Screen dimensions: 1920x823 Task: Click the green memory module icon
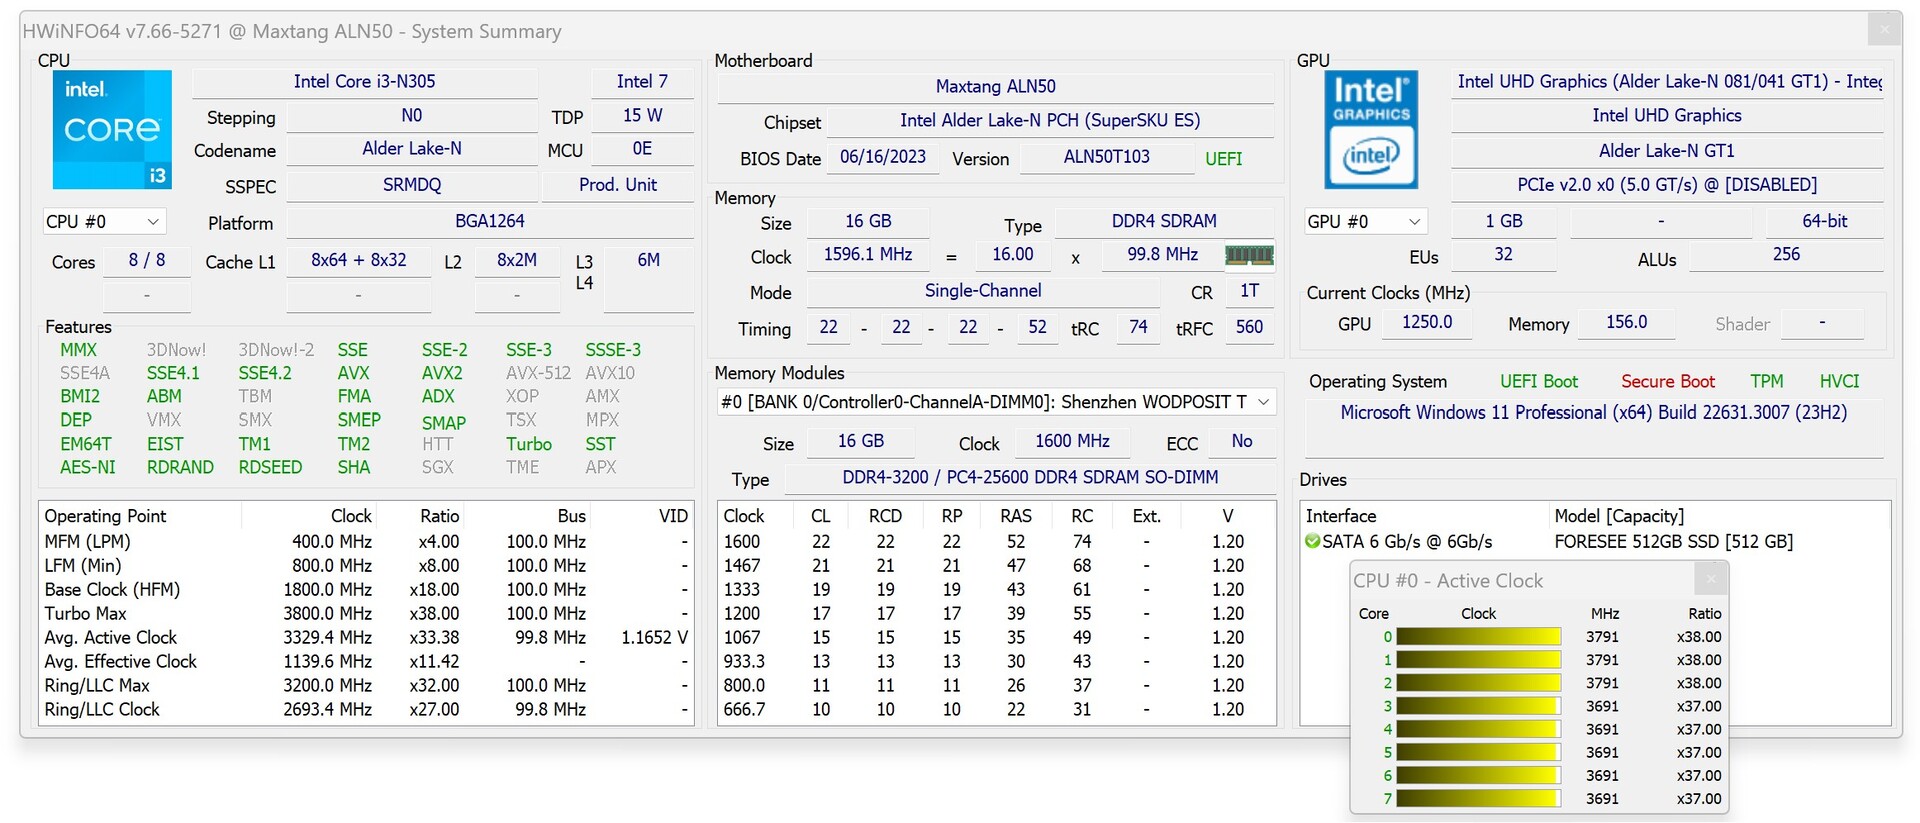point(1249,255)
